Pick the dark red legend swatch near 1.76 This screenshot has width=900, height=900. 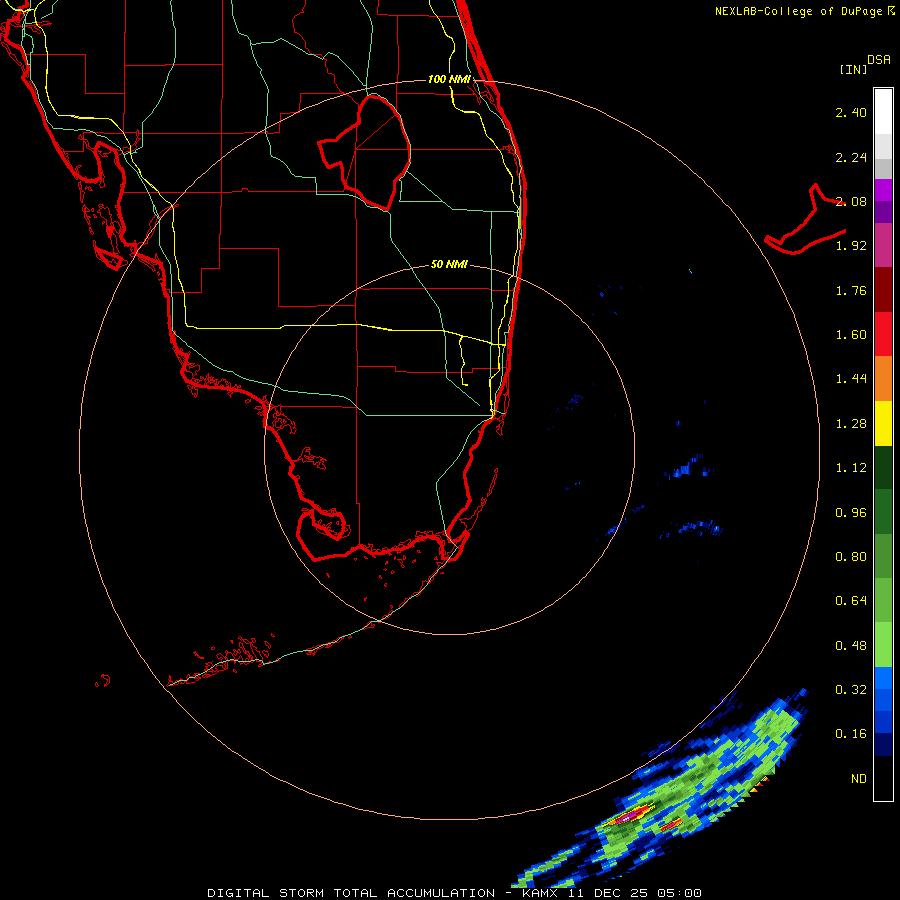(883, 290)
